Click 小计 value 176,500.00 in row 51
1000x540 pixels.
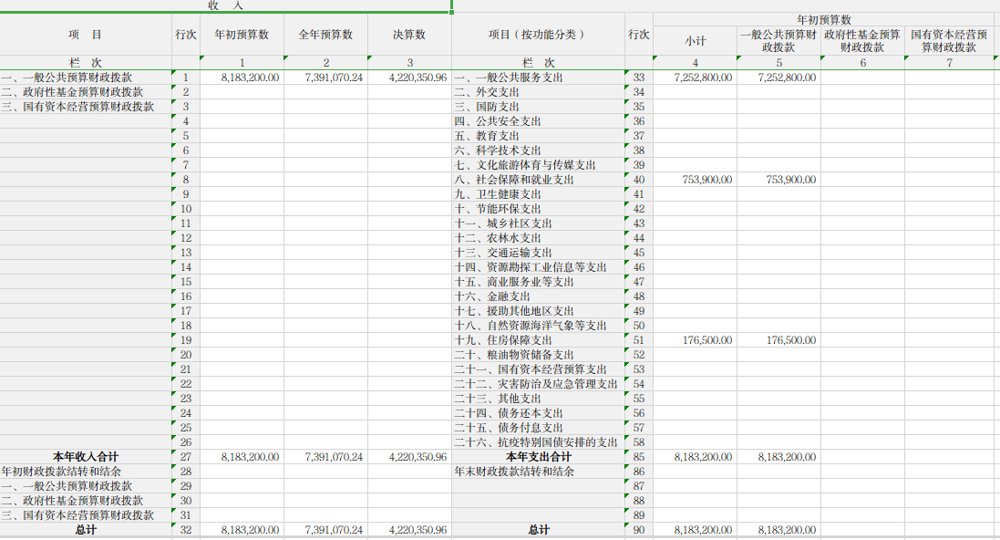coord(695,340)
